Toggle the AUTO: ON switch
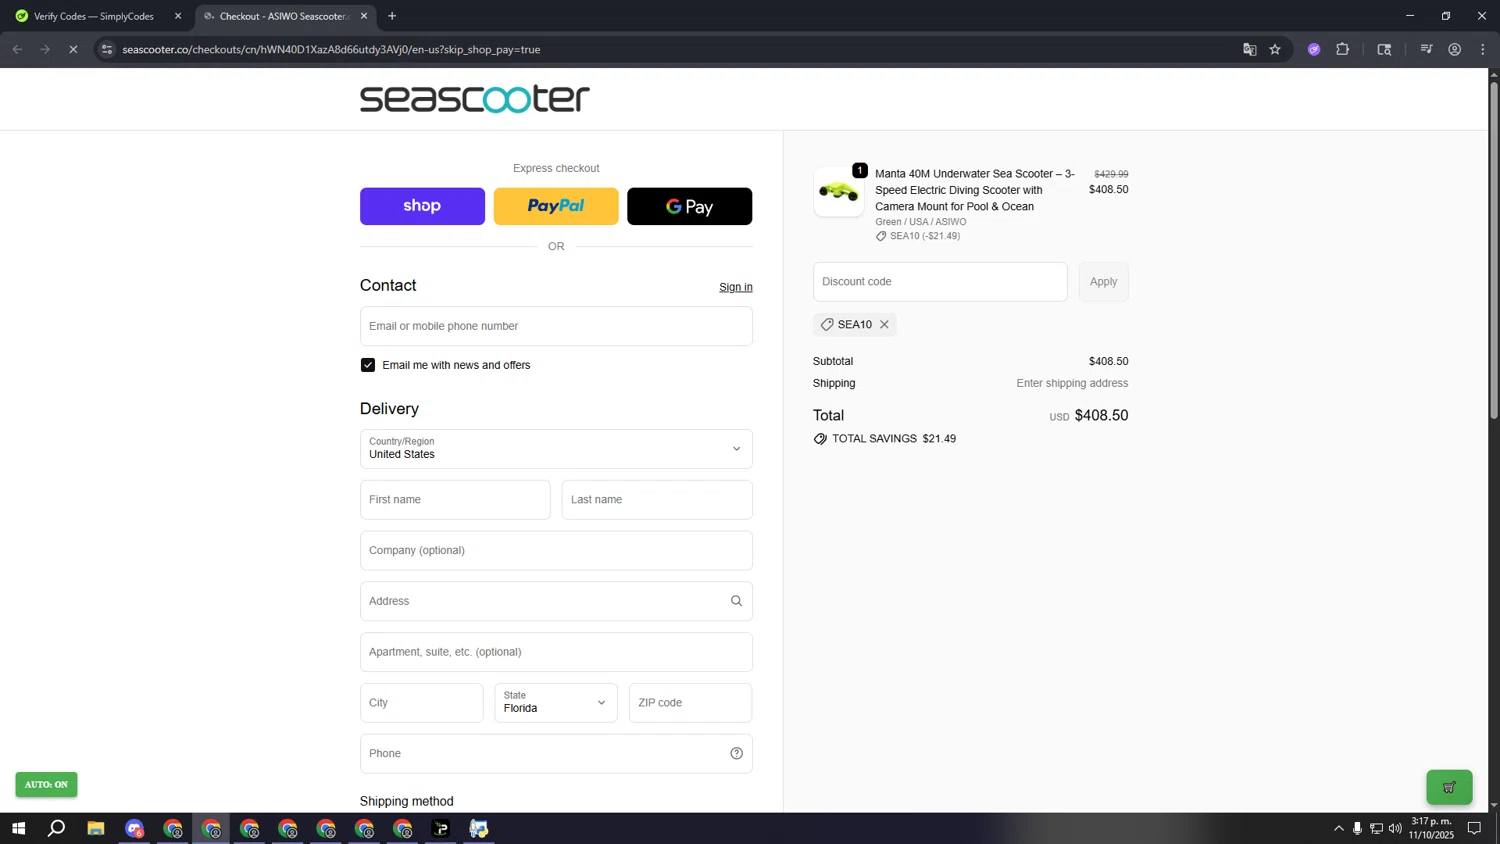 pos(46,784)
